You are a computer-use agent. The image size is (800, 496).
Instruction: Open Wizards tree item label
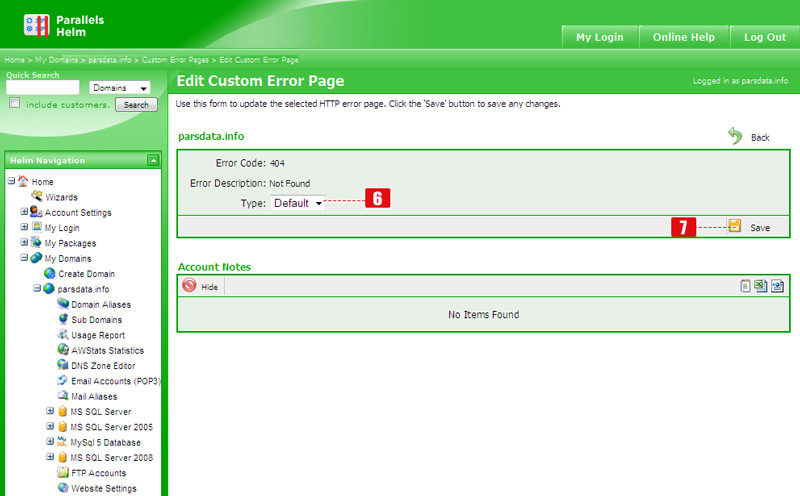pyautogui.click(x=61, y=197)
